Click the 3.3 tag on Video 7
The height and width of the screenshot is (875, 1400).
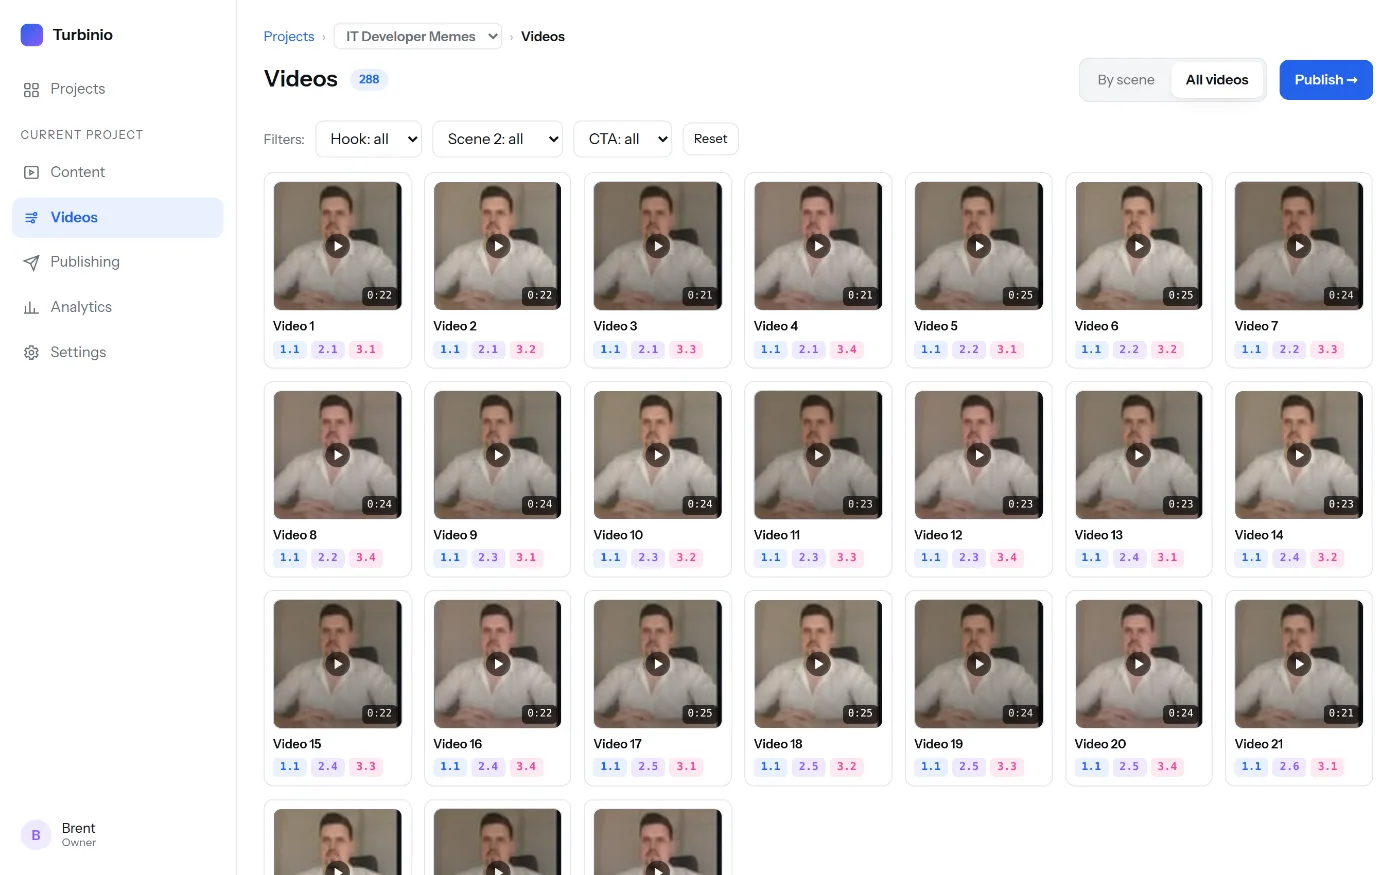tap(1327, 350)
